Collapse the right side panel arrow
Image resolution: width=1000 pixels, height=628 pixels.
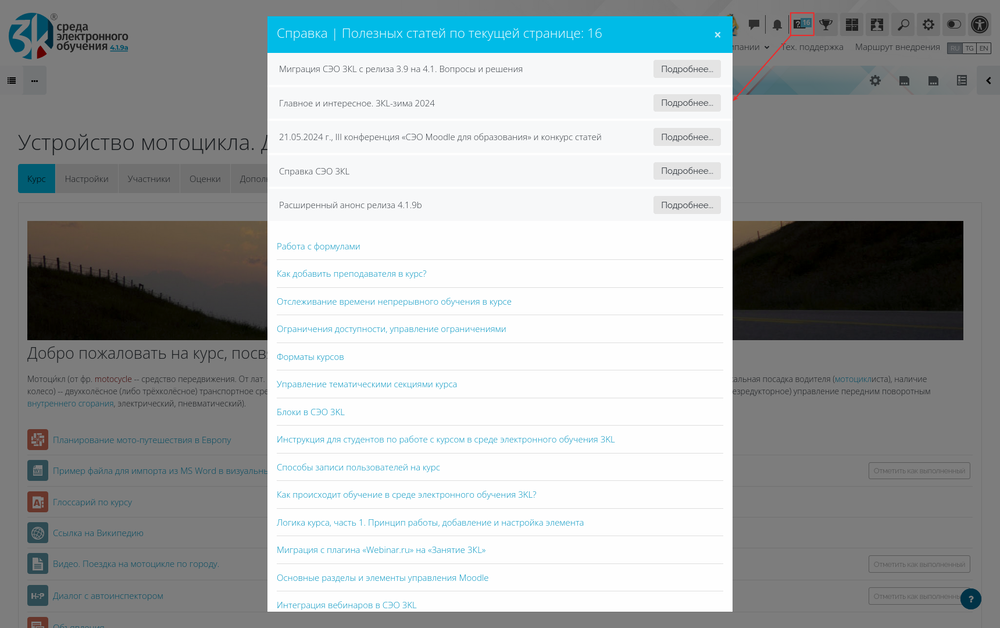(989, 81)
